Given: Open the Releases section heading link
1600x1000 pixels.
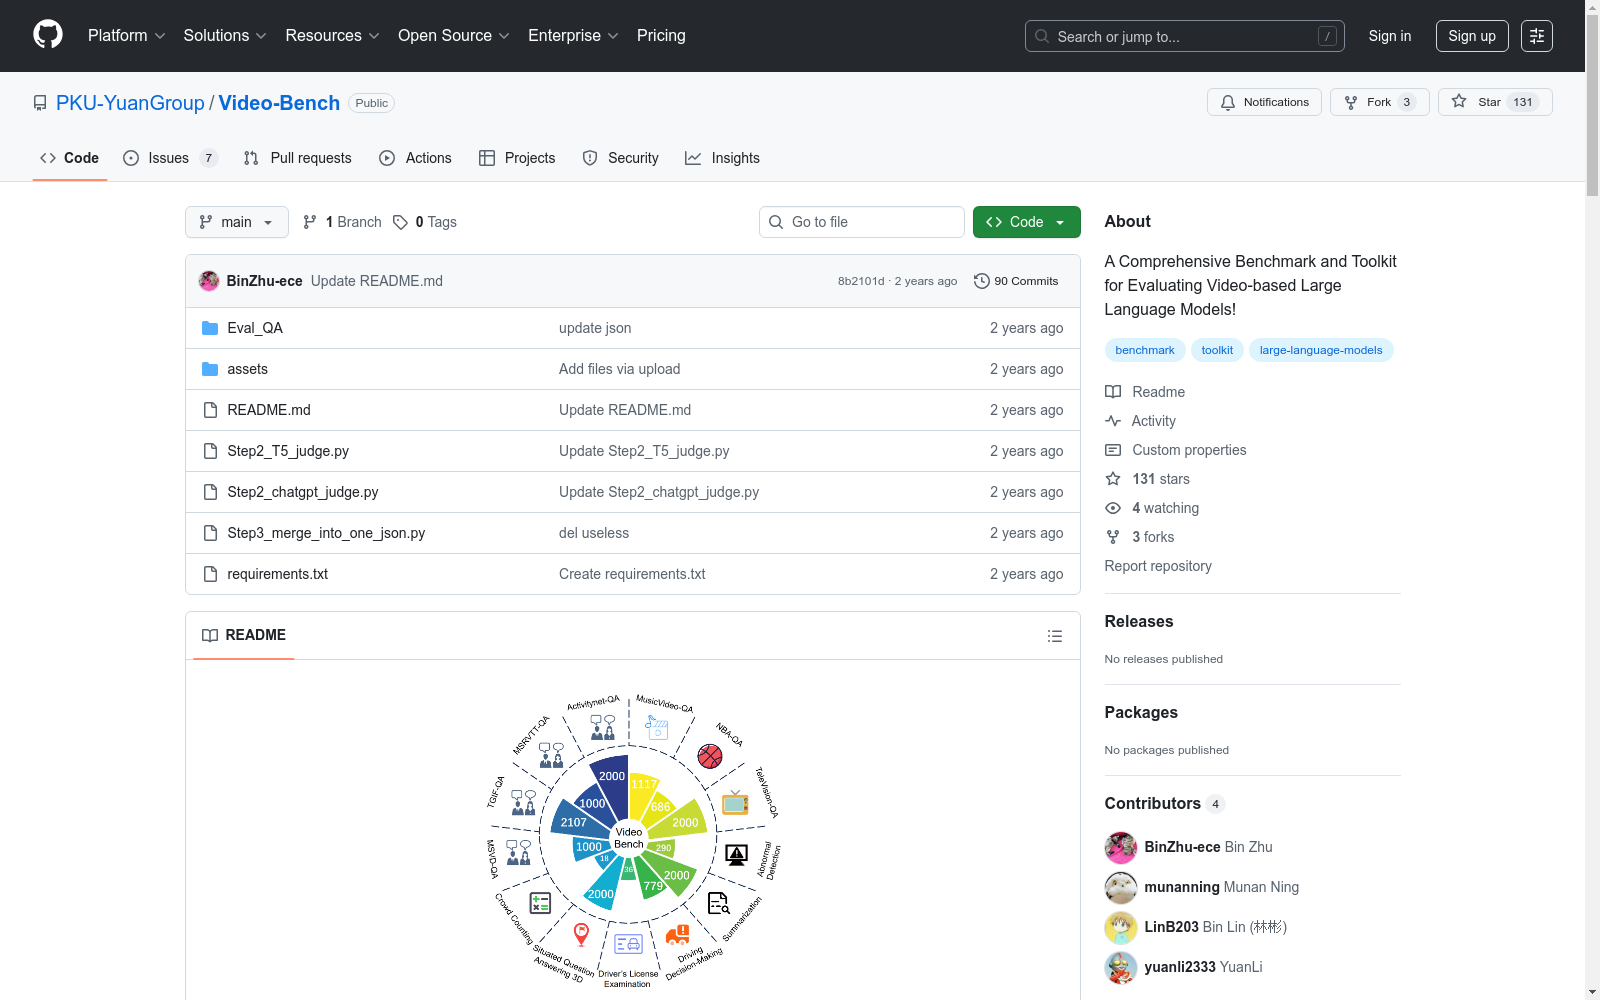Looking at the screenshot, I should point(1139,621).
